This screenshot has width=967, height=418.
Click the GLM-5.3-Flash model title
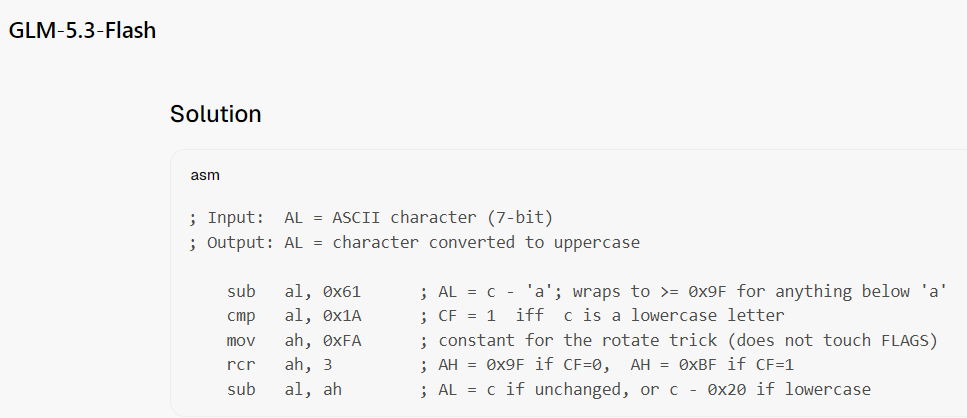click(x=82, y=30)
